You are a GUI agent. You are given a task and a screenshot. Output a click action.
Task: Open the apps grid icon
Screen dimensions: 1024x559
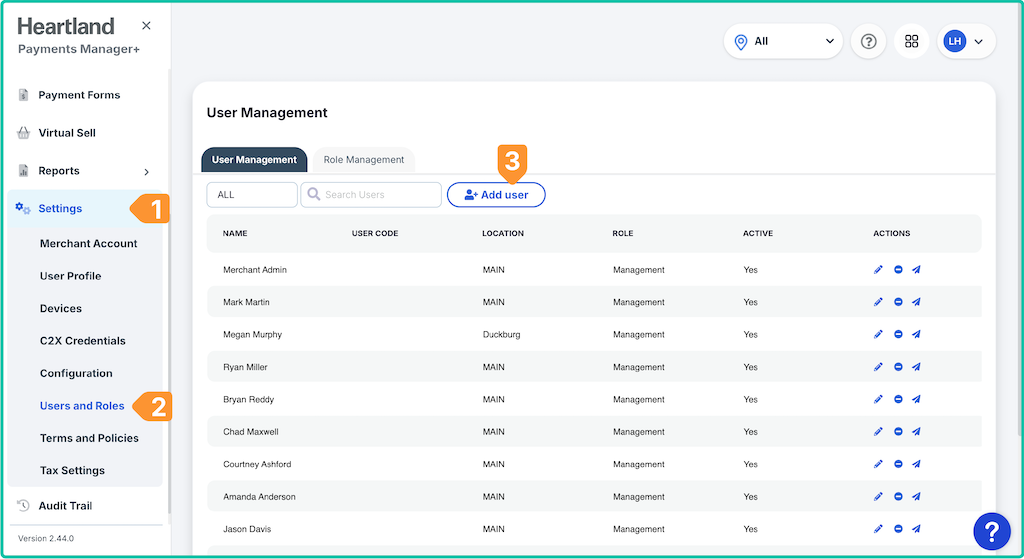(x=911, y=41)
